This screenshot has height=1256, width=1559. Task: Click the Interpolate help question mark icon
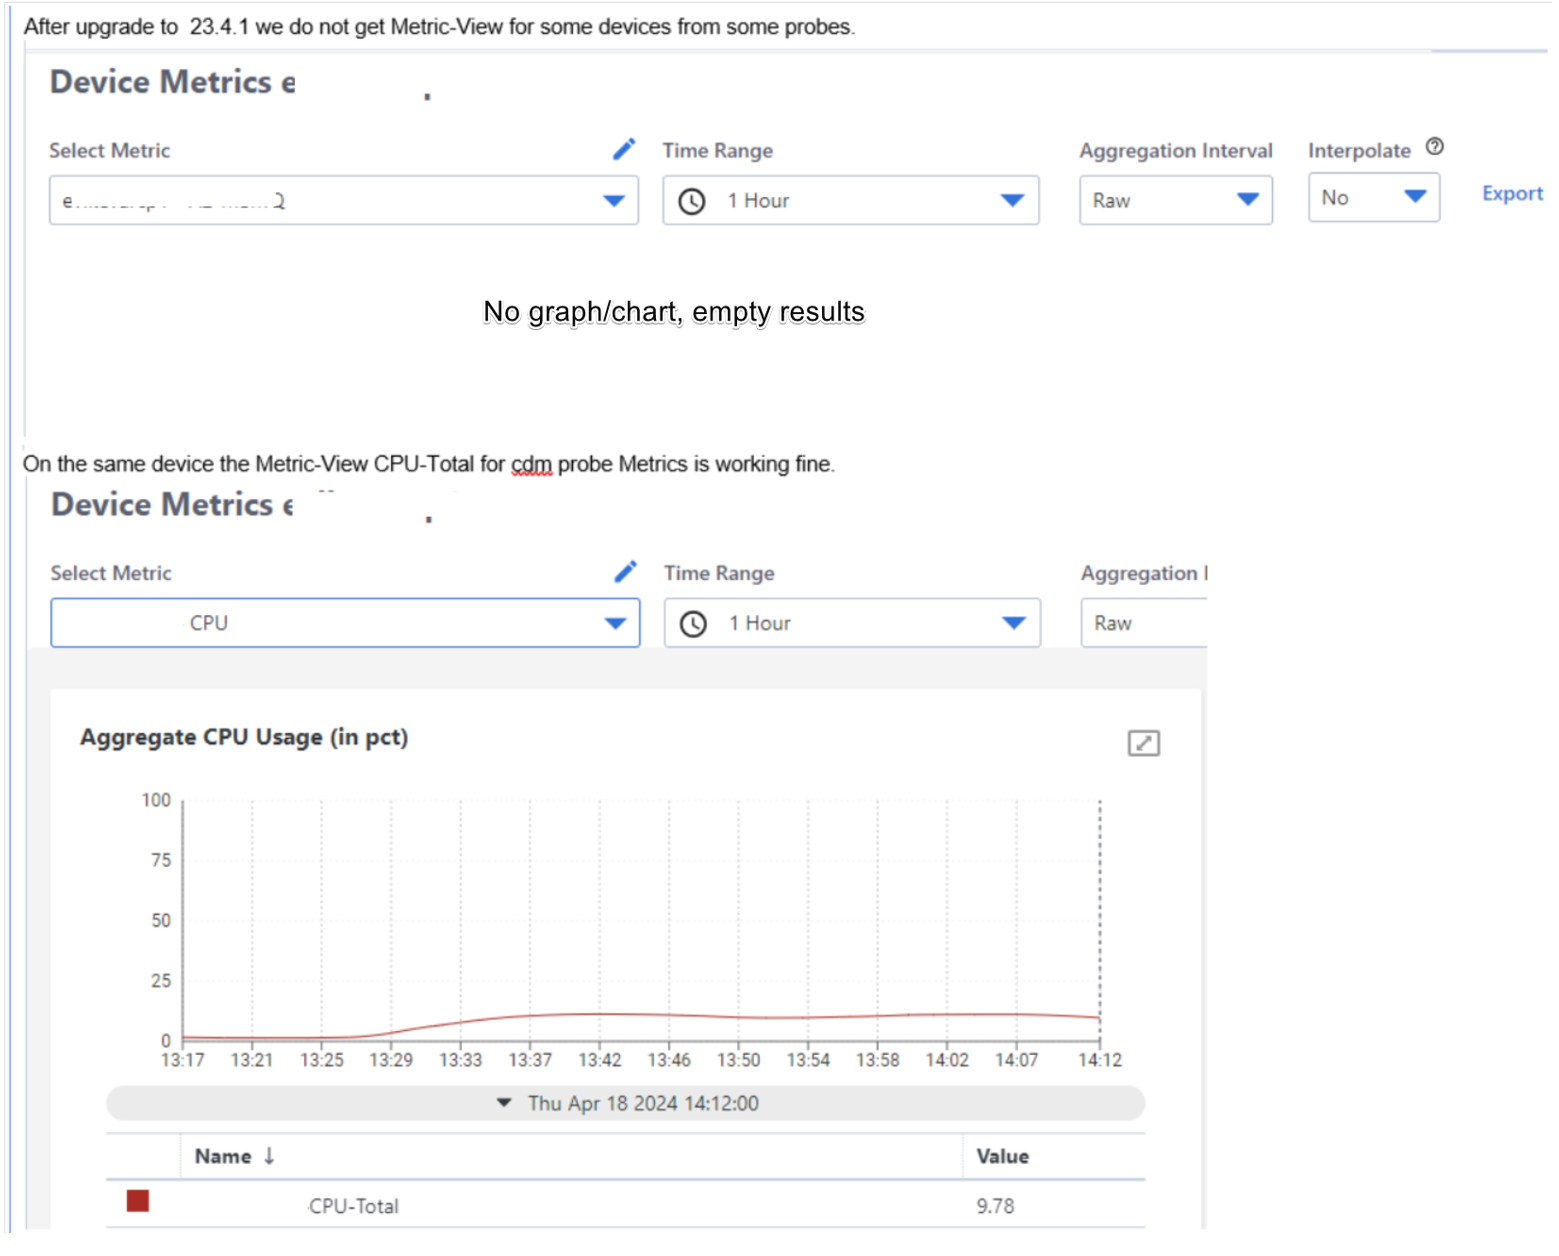pyautogui.click(x=1434, y=147)
